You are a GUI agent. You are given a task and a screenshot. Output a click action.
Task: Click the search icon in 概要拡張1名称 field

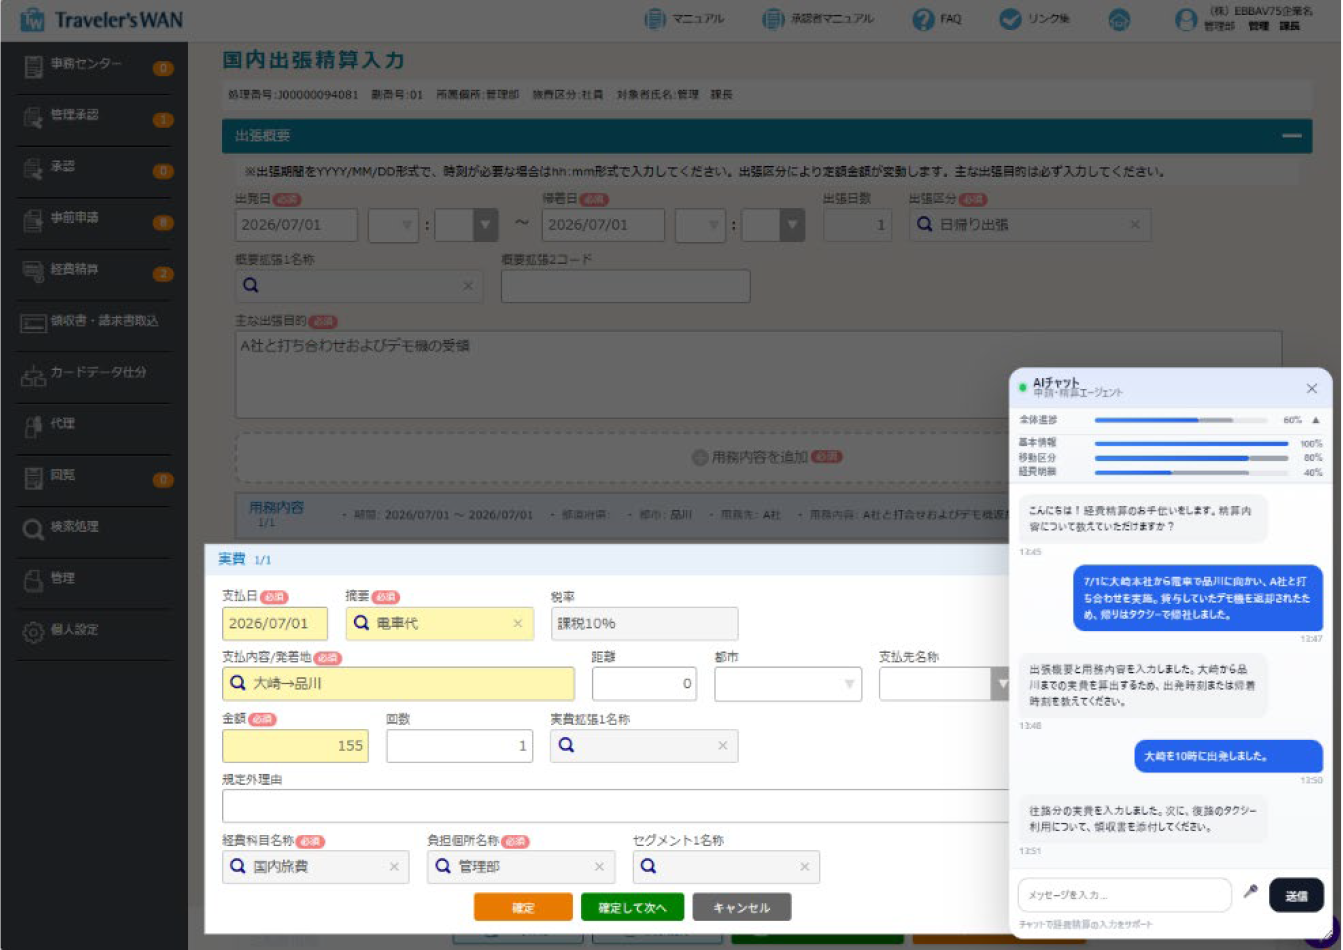click(x=251, y=285)
